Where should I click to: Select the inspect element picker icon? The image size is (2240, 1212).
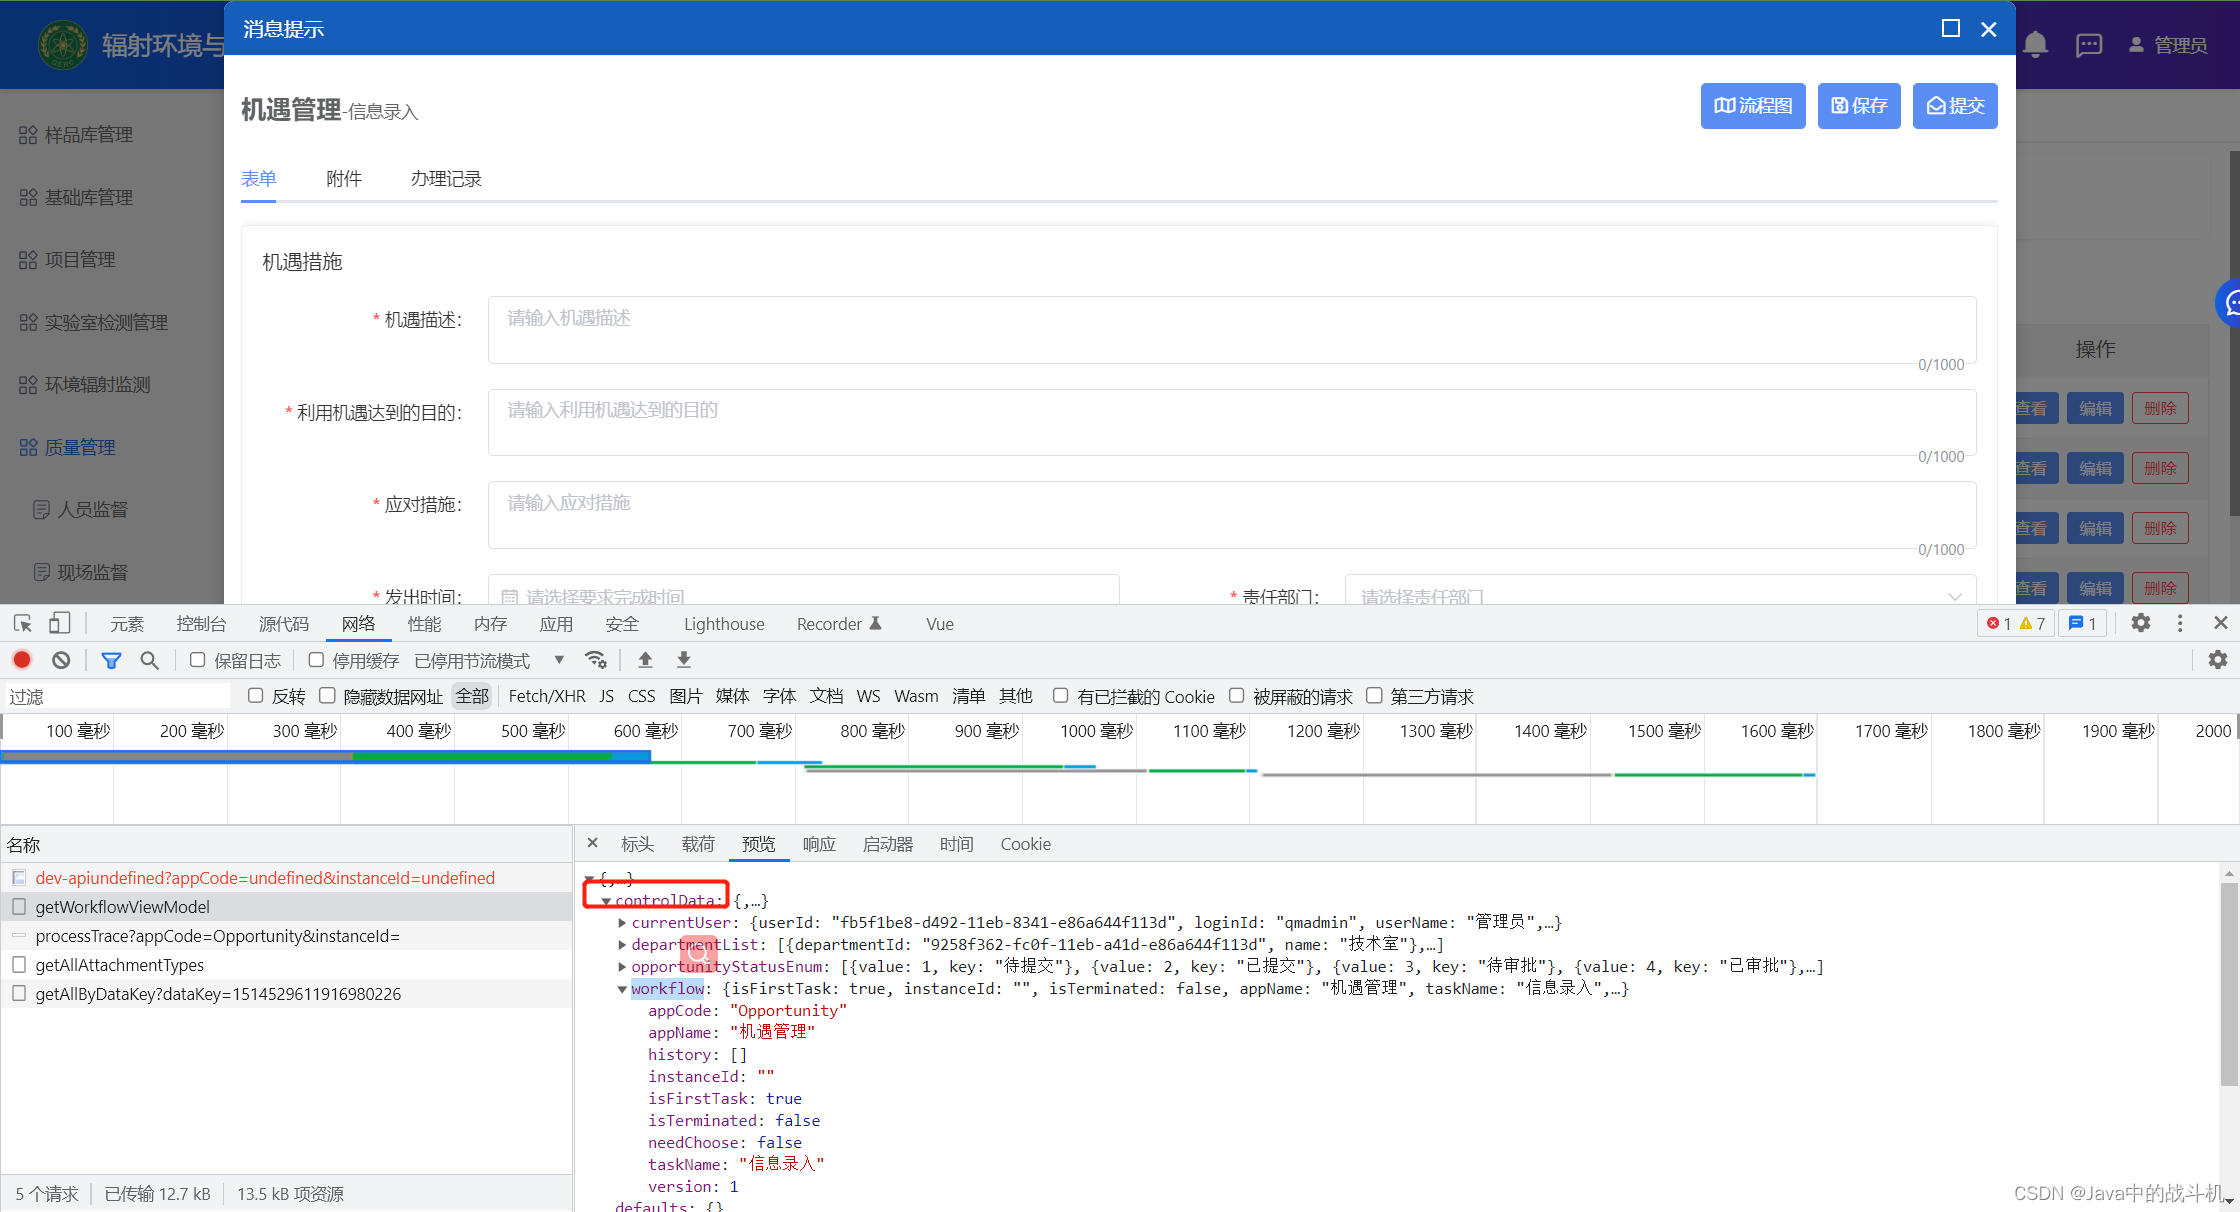tap(23, 623)
